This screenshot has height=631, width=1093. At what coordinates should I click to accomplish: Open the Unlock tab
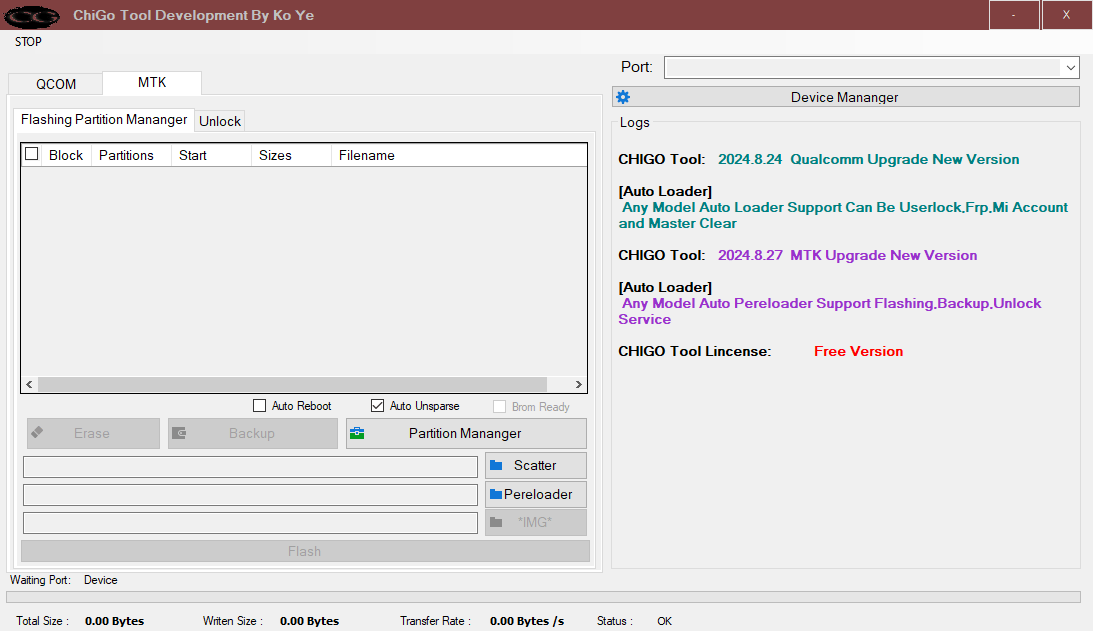219,120
